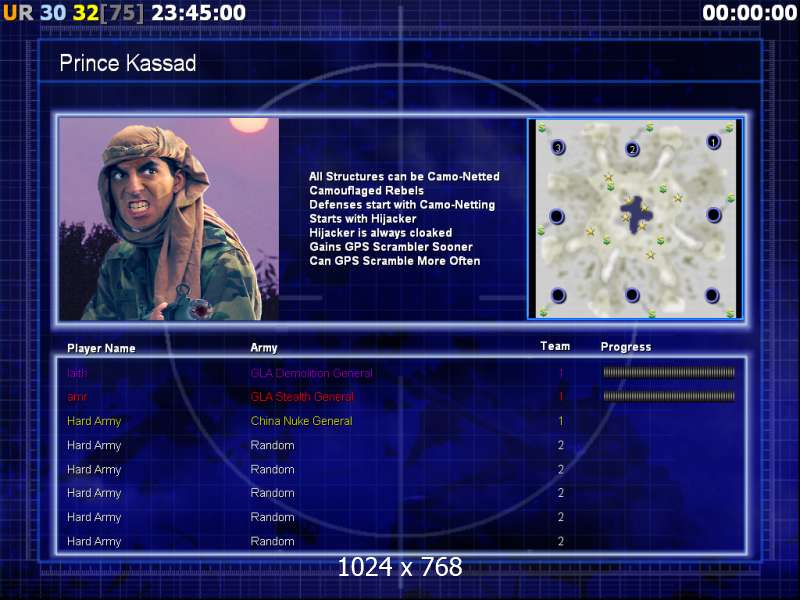Click 'Defenses start with Camo-Netting' line
Viewport: 800px width, 600px height.
tap(402, 205)
